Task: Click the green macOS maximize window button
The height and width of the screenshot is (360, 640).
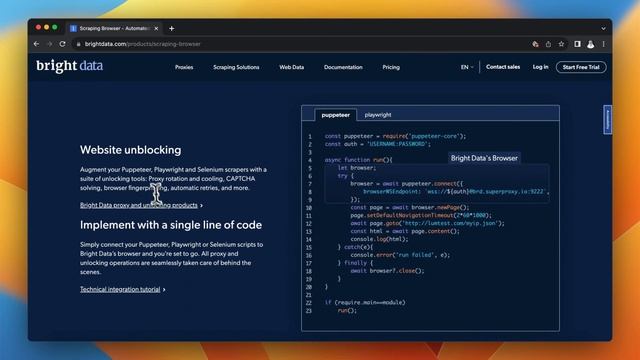Action: coord(55,27)
